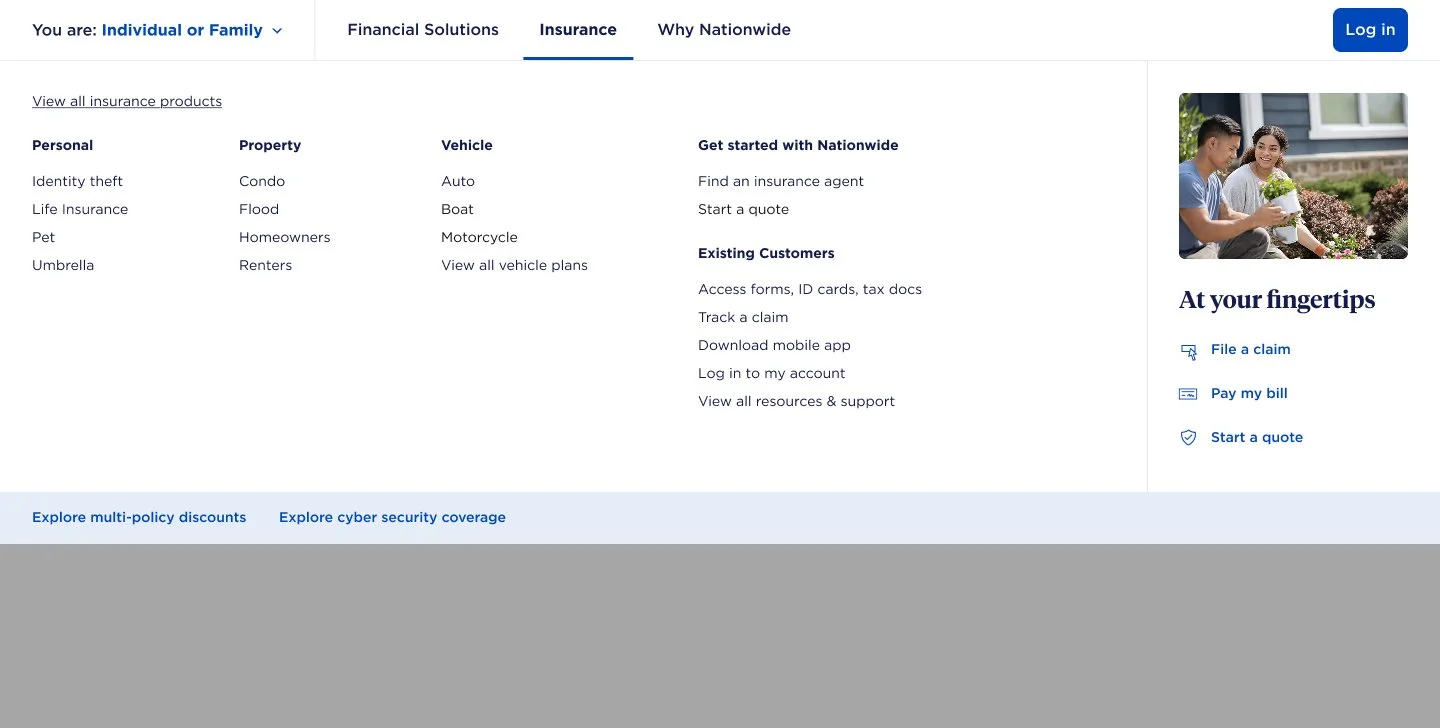This screenshot has height=728, width=1440.
Task: Select Flood insurance
Action: click(x=259, y=209)
